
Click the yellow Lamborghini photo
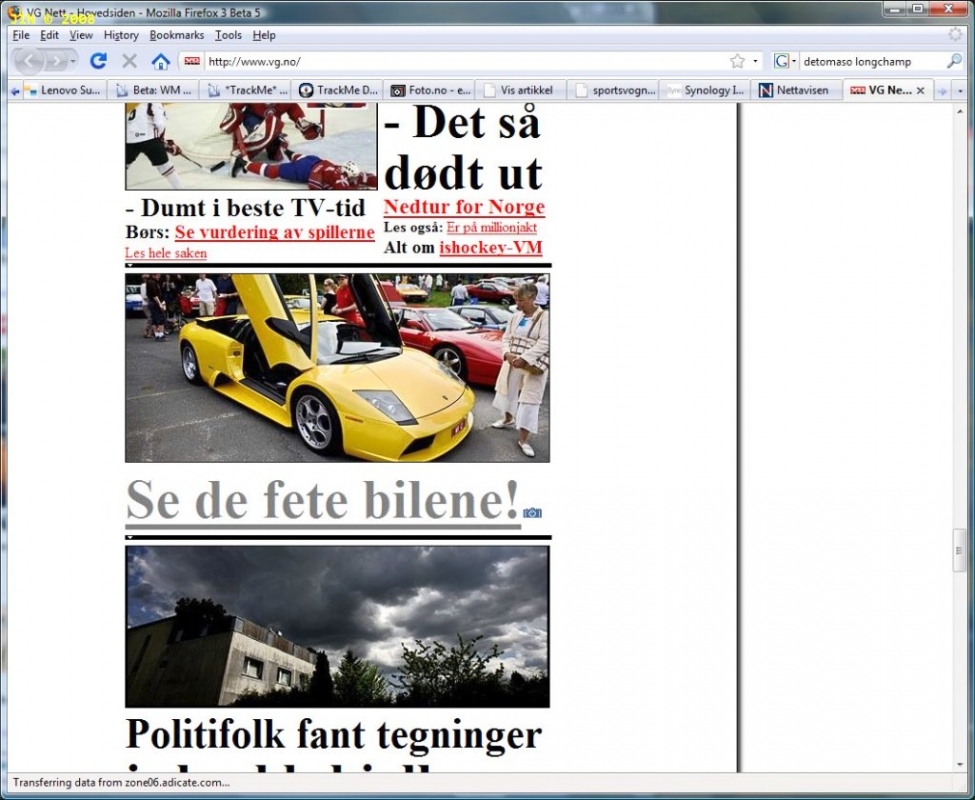pos(337,368)
